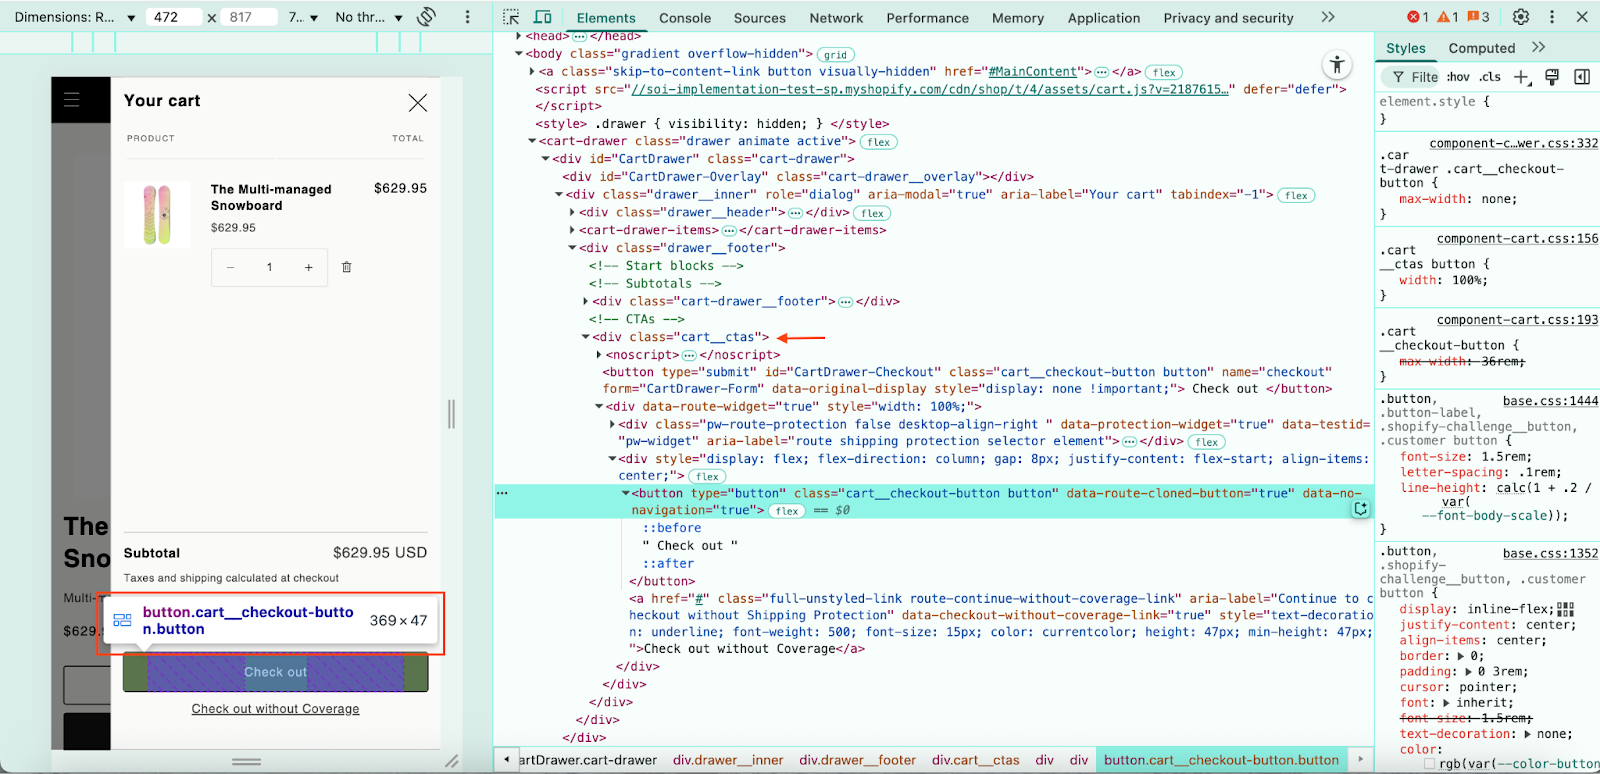This screenshot has height=774, width=1600.
Task: Rotate the device viewport orientation
Action: (x=427, y=17)
